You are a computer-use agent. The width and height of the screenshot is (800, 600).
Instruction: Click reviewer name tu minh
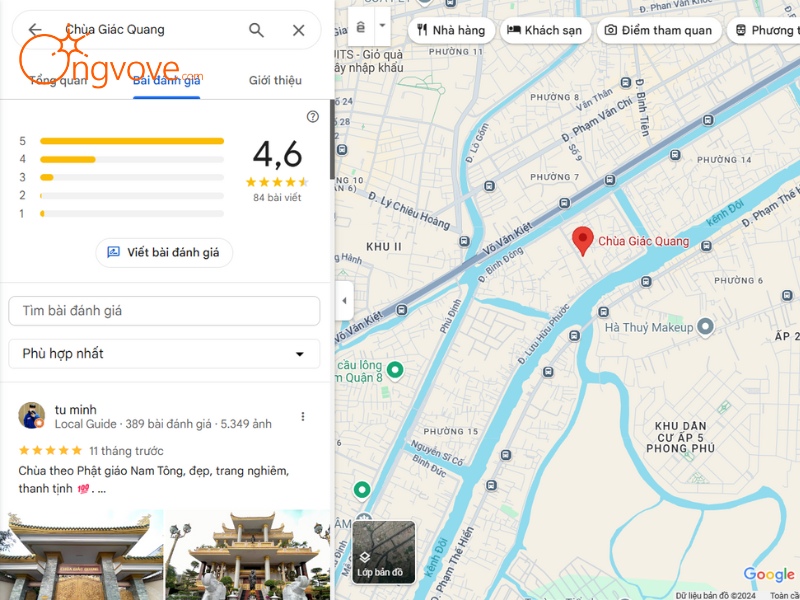coord(76,409)
